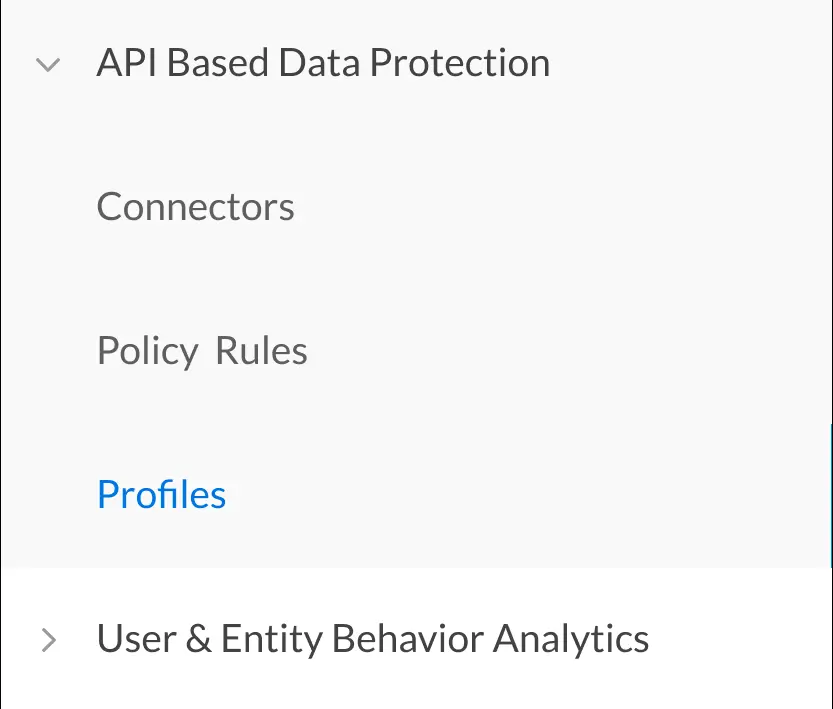This screenshot has height=709, width=833.
Task: Choose Connectors in the sidebar
Action: click(195, 207)
